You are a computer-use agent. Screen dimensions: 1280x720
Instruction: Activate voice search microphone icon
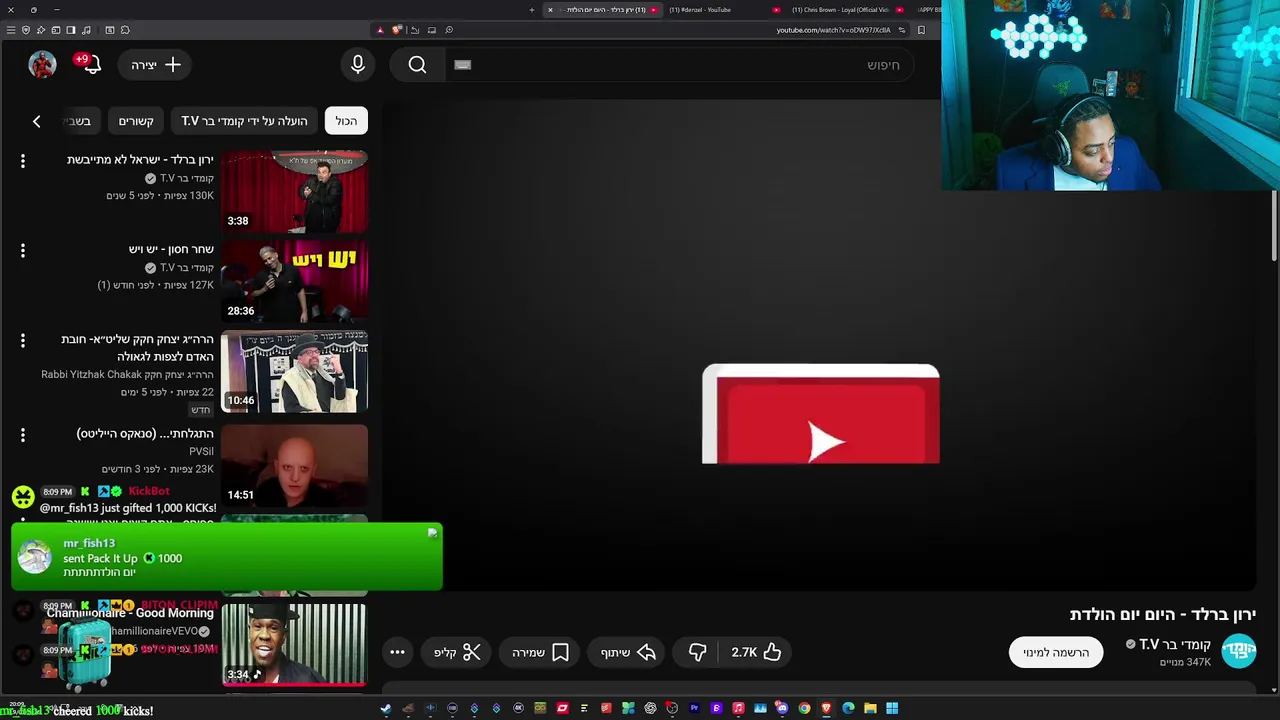pyautogui.click(x=358, y=65)
